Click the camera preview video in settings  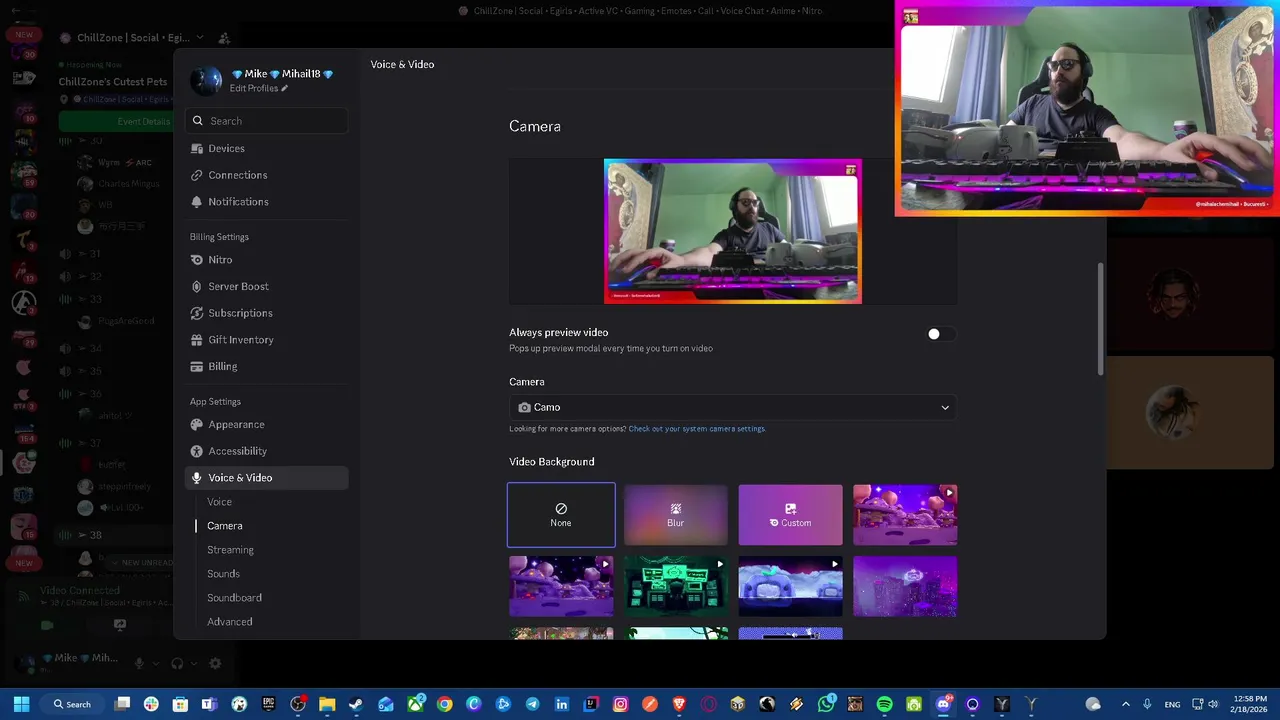point(733,231)
